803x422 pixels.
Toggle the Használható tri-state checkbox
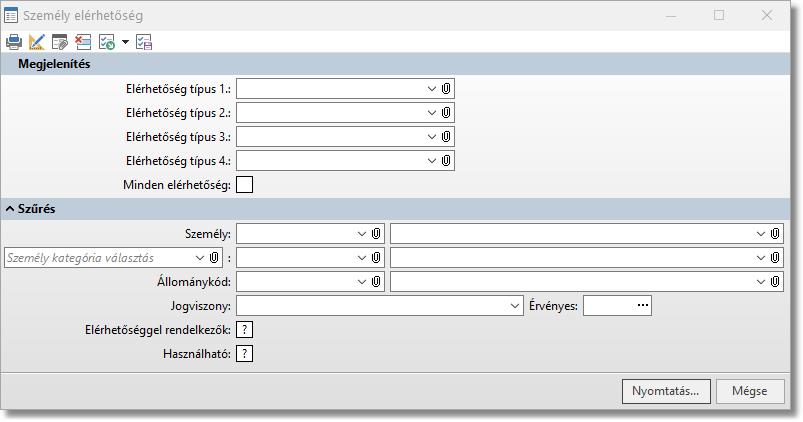point(245,353)
